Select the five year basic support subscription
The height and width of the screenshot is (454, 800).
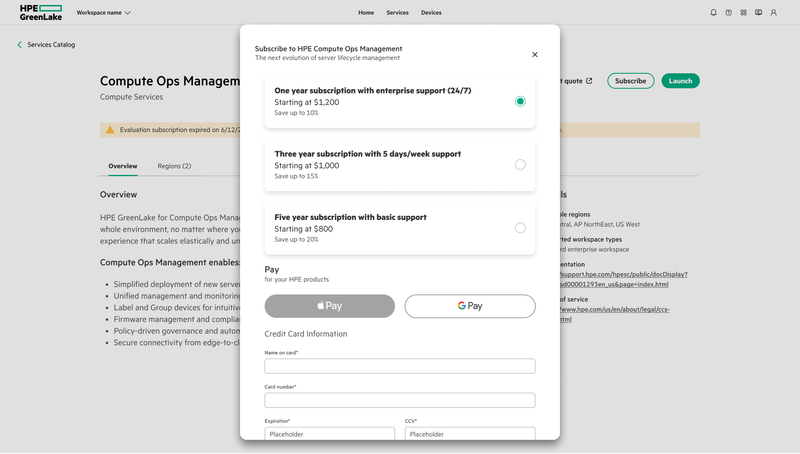tap(520, 228)
